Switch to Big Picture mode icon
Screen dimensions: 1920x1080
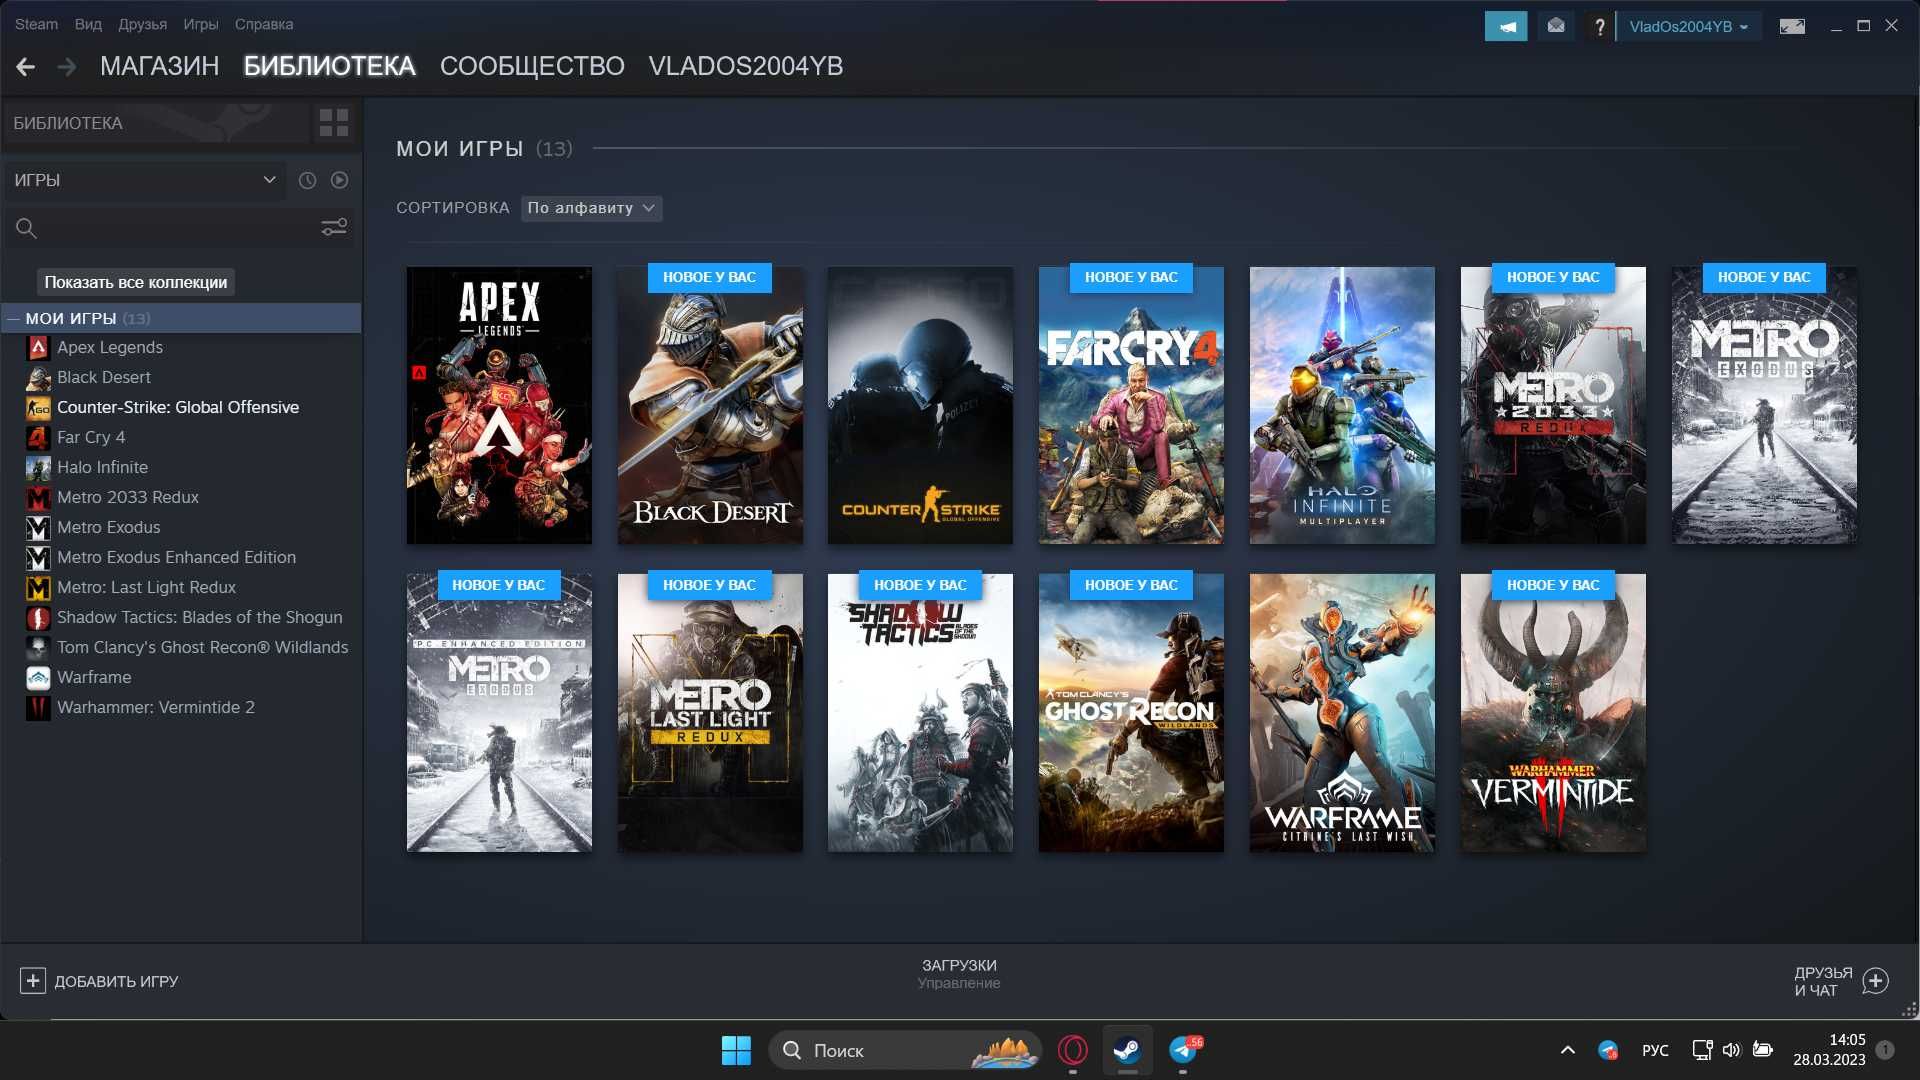point(1792,27)
